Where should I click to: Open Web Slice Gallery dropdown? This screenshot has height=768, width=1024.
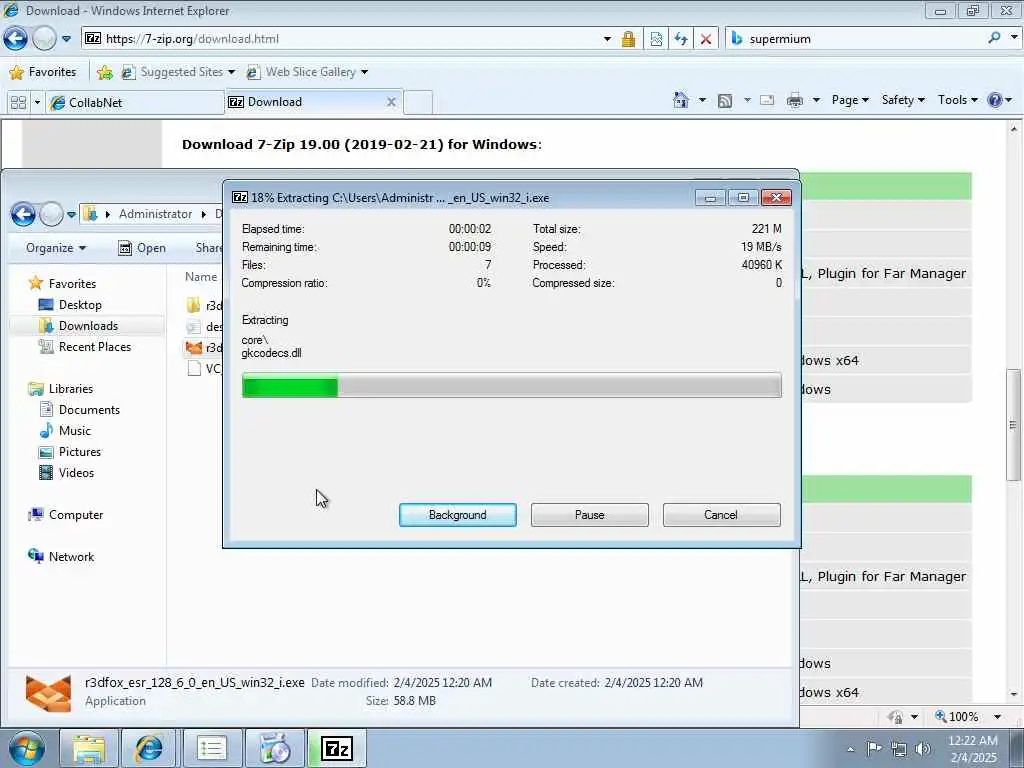364,72
